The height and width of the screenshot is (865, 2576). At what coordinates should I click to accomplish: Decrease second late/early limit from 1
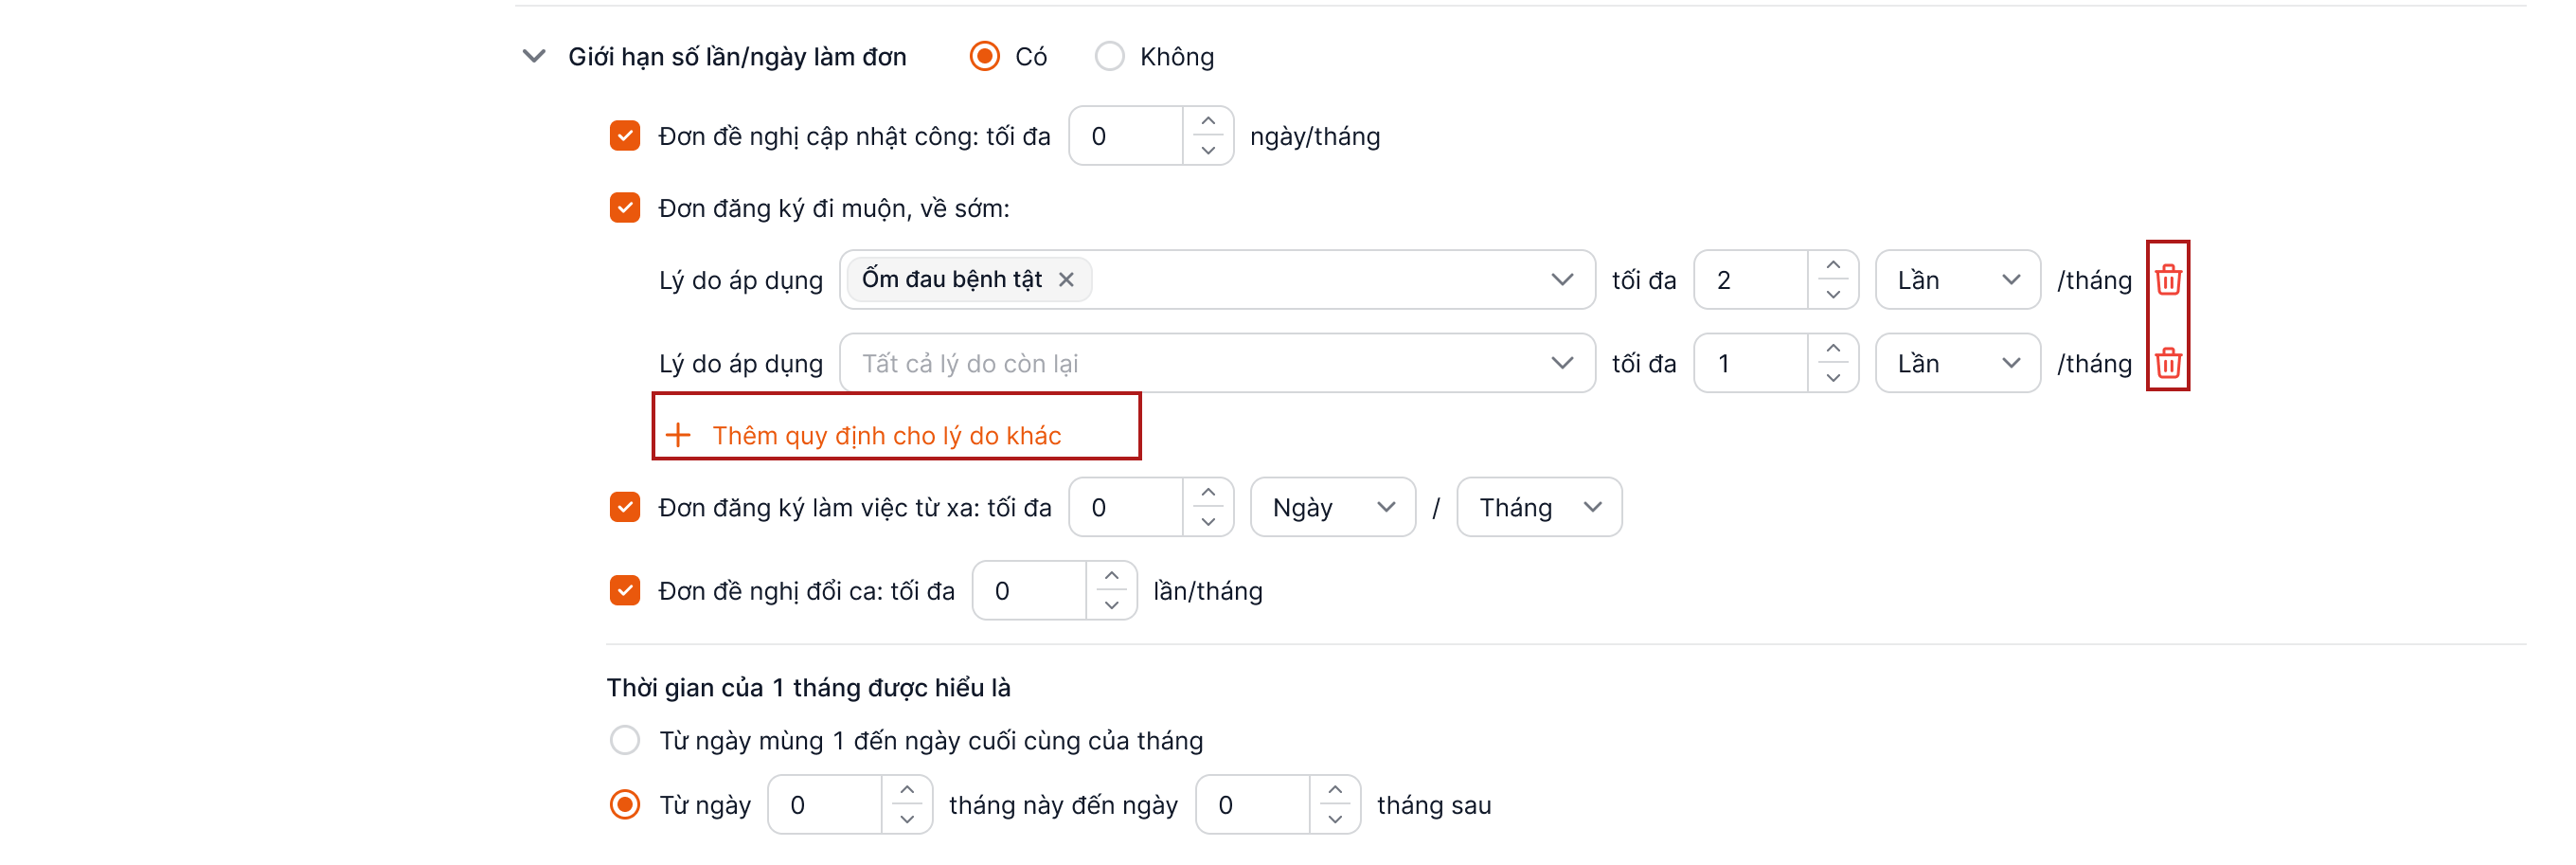(1832, 378)
